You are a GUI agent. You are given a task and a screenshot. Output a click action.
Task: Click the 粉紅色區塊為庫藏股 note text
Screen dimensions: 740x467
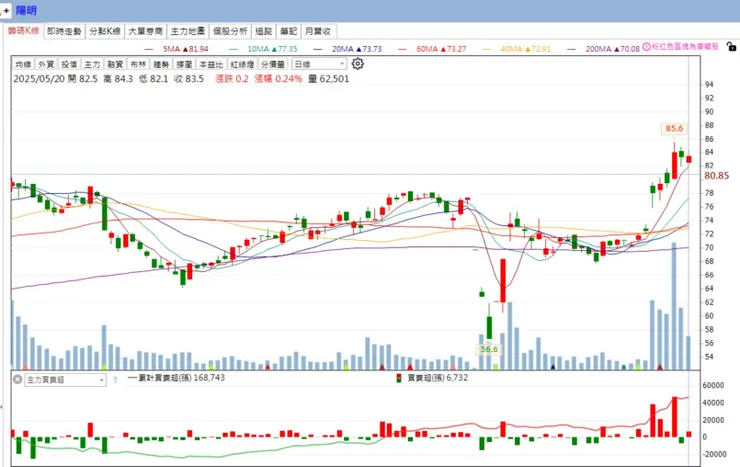(685, 47)
